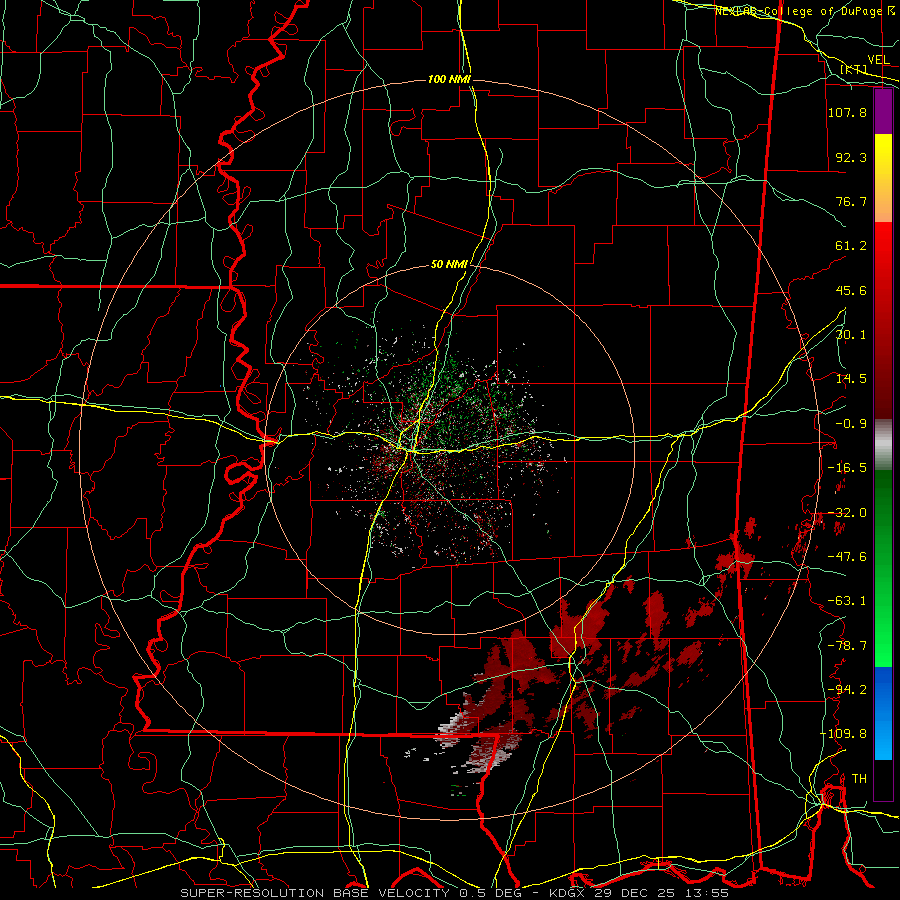The image size is (900, 900).
Task: Click the VEL legend title
Action: coord(878,60)
